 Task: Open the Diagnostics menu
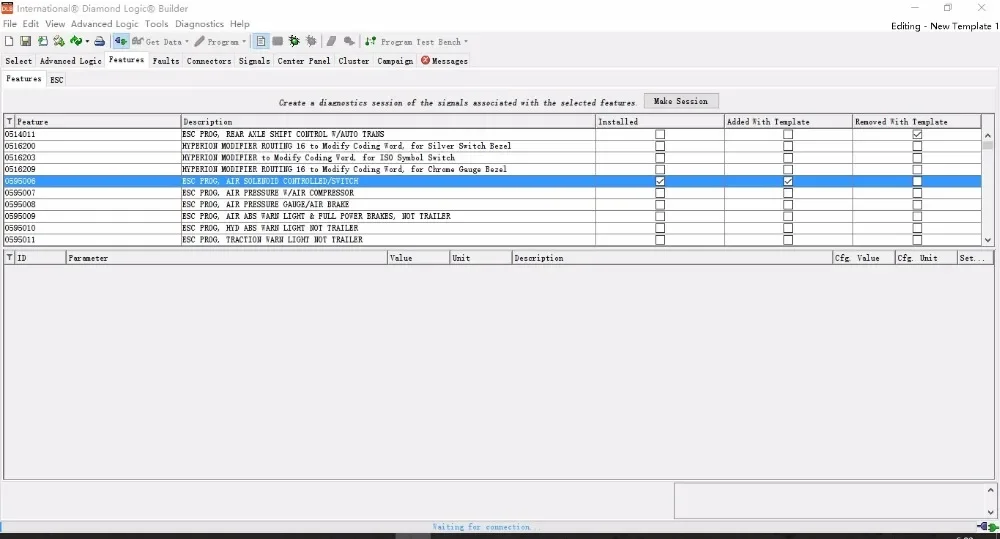(x=200, y=24)
